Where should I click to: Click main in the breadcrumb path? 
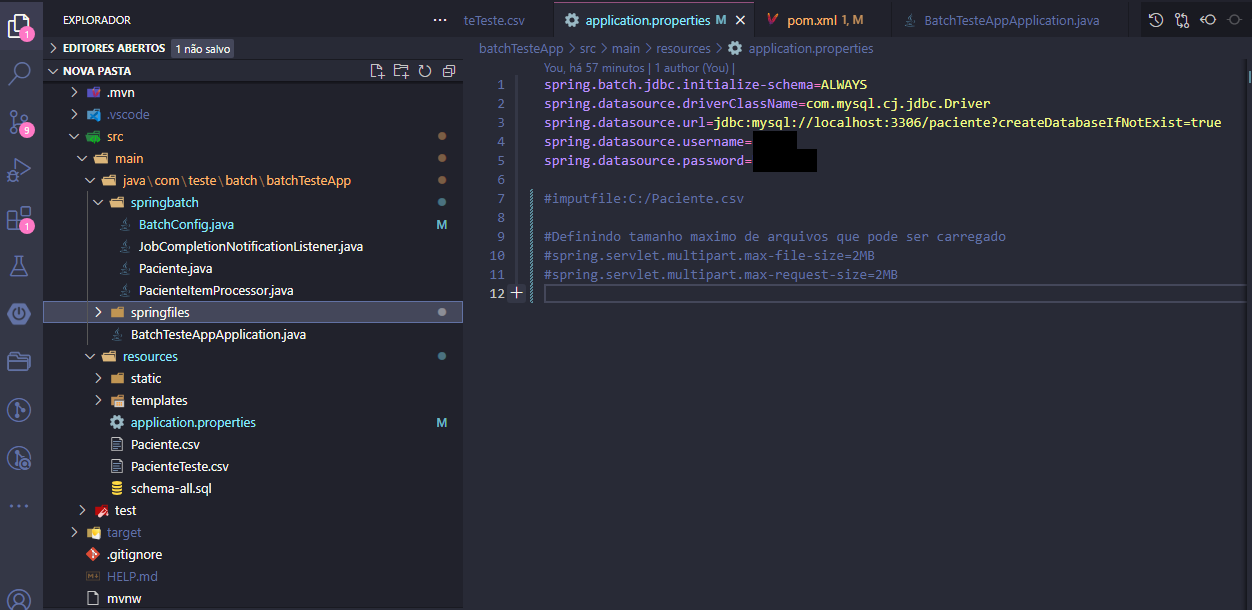coord(626,48)
